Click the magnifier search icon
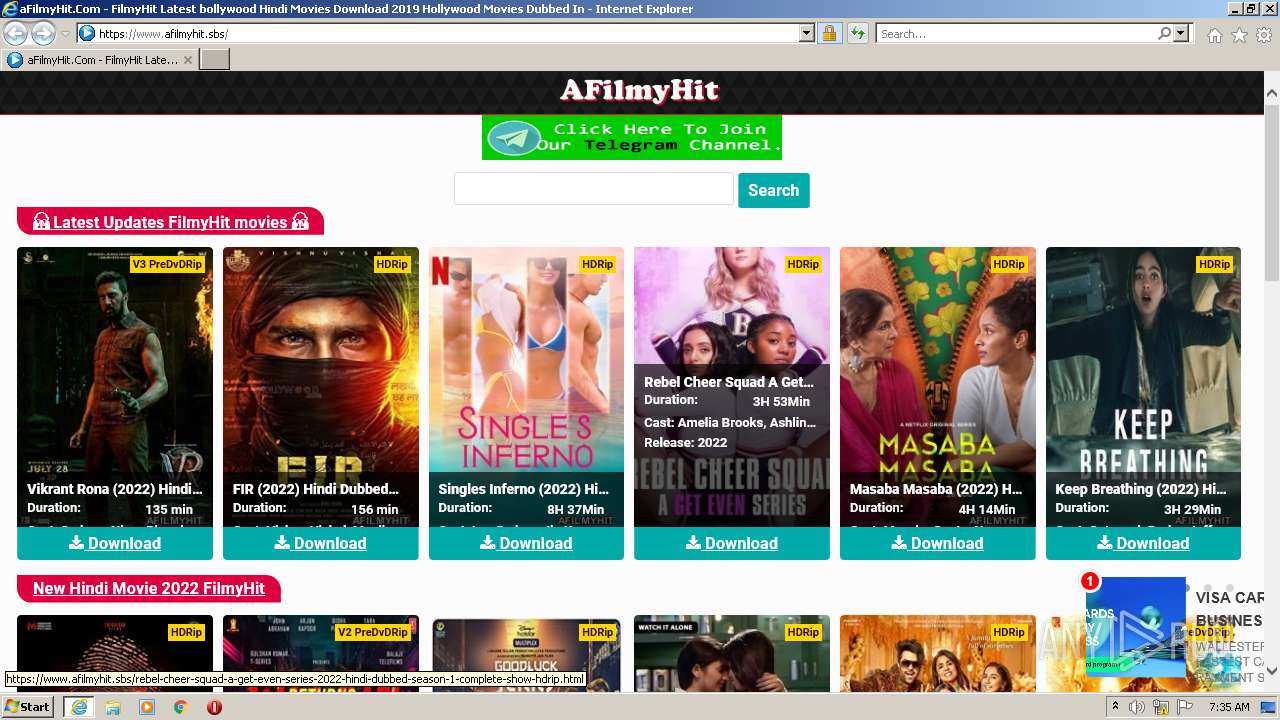Screen dimensions: 1280x720 click(x=1164, y=33)
